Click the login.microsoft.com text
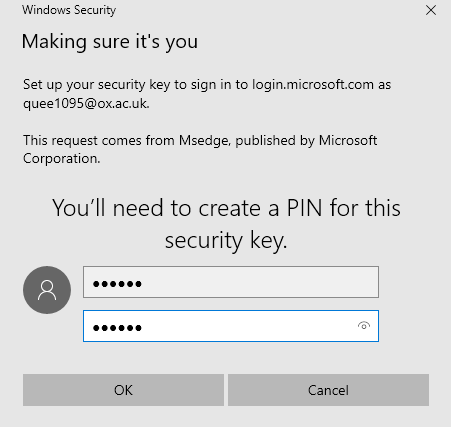The image size is (451, 427). tap(313, 85)
